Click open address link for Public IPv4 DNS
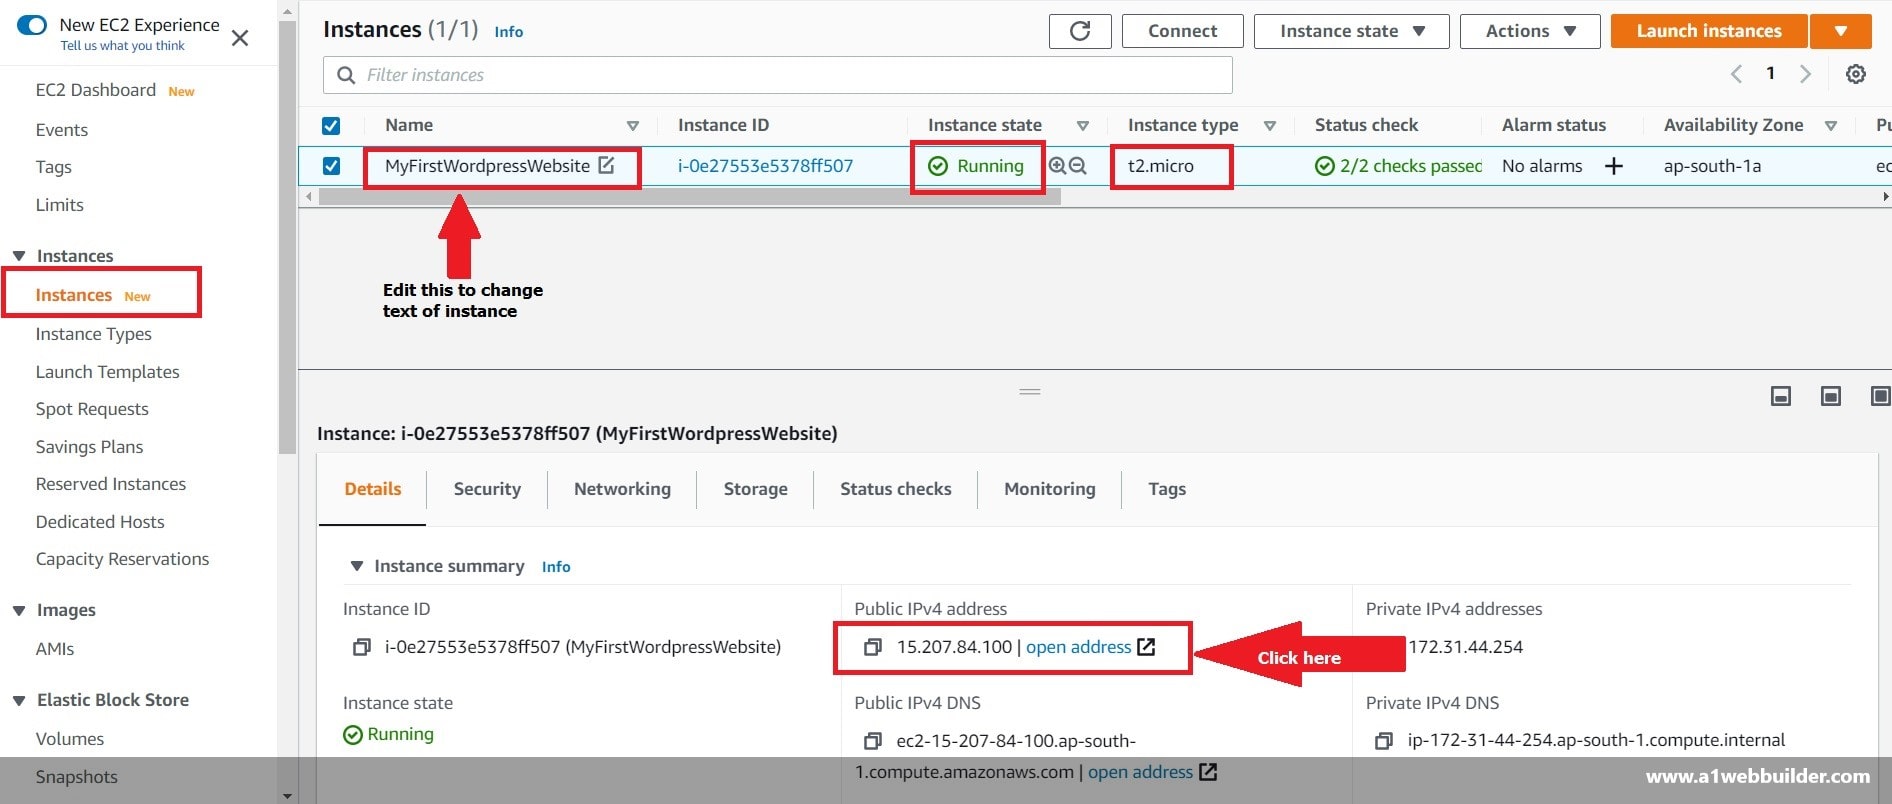This screenshot has width=1892, height=804. click(x=1140, y=772)
